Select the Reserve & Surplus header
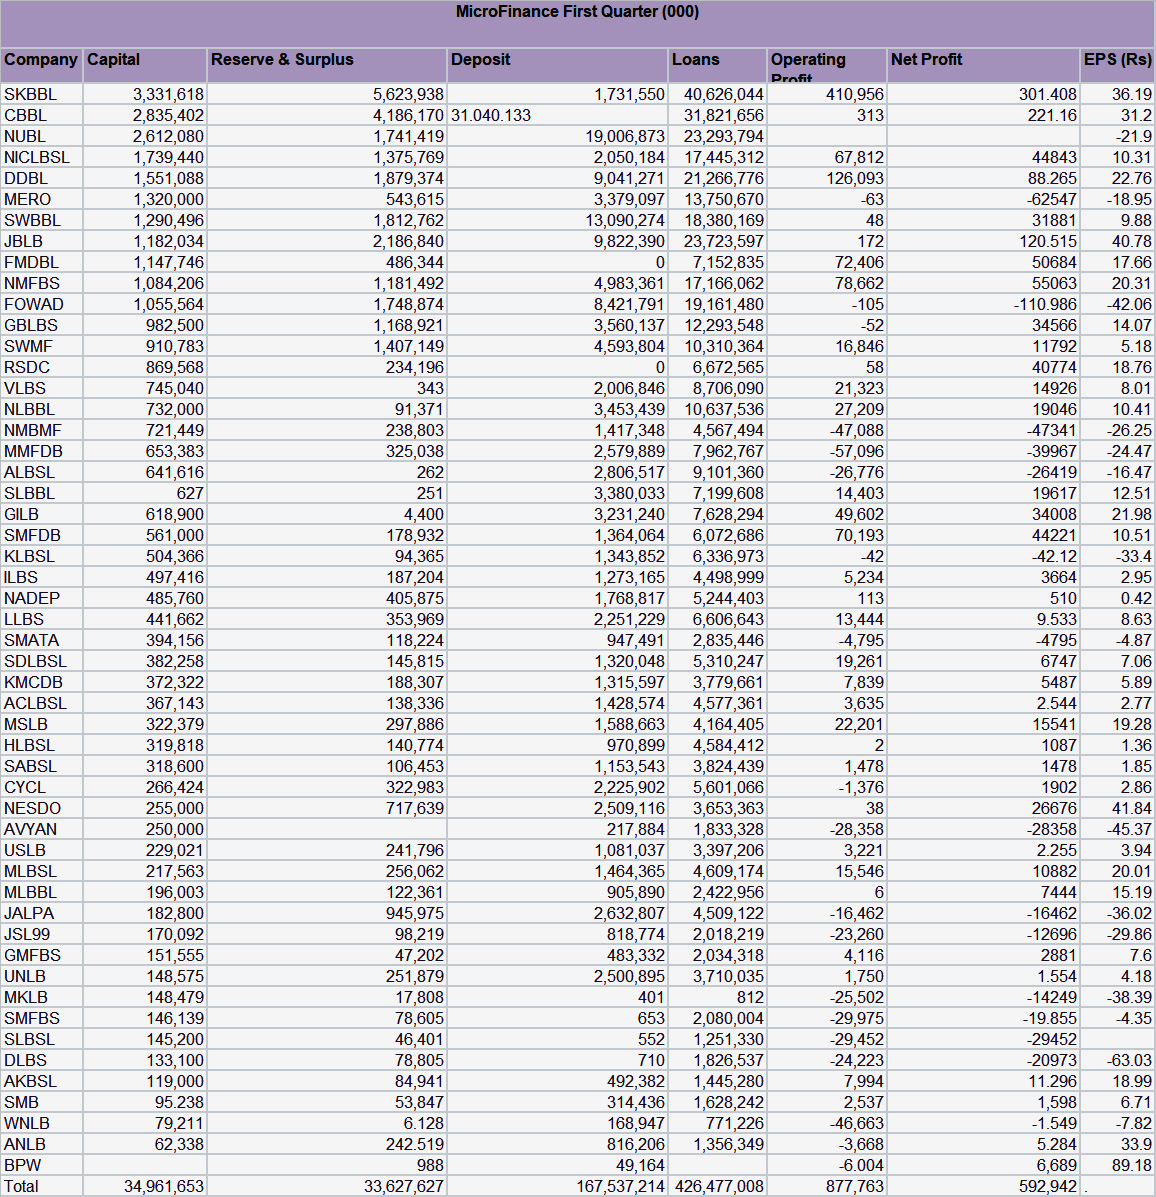 pyautogui.click(x=282, y=60)
